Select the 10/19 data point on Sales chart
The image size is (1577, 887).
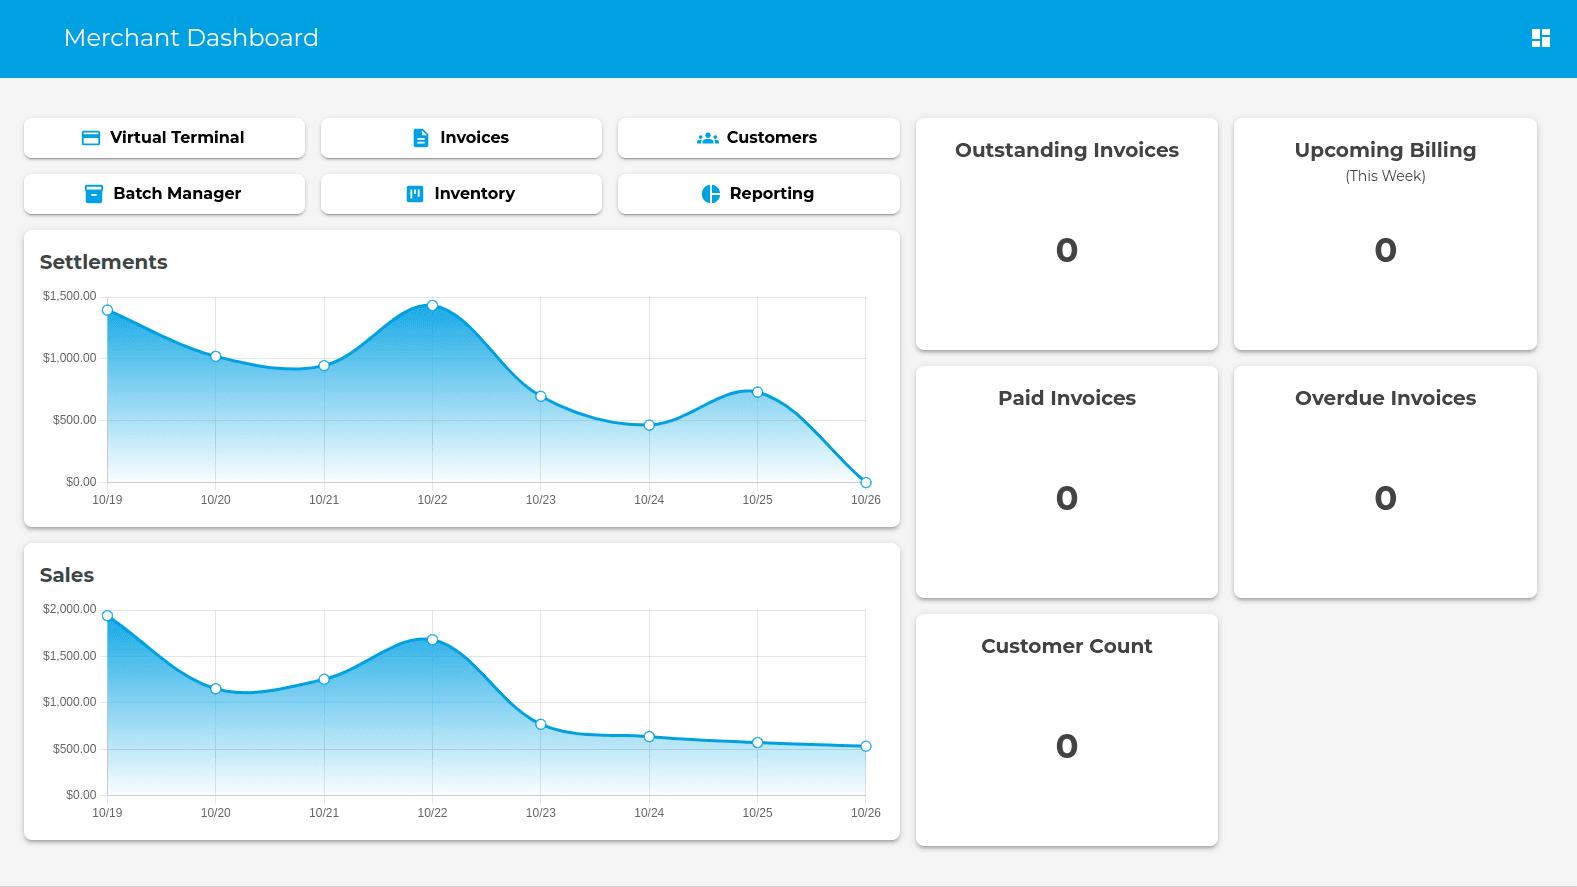coord(108,616)
